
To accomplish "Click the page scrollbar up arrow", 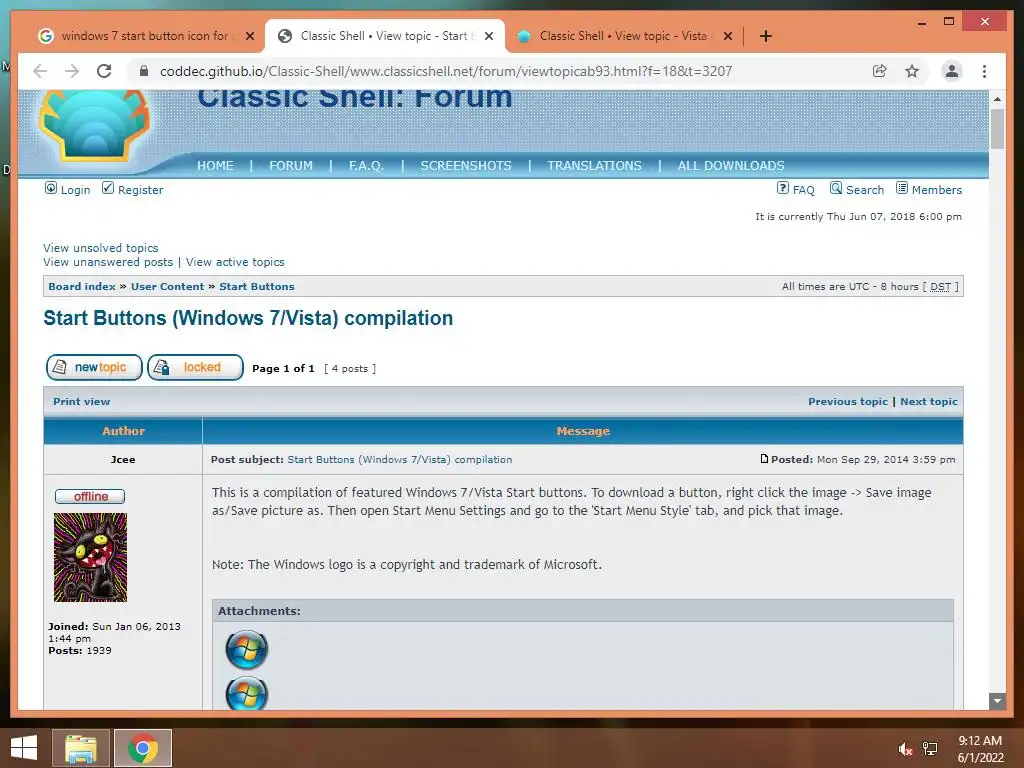I will pyautogui.click(x=997, y=99).
